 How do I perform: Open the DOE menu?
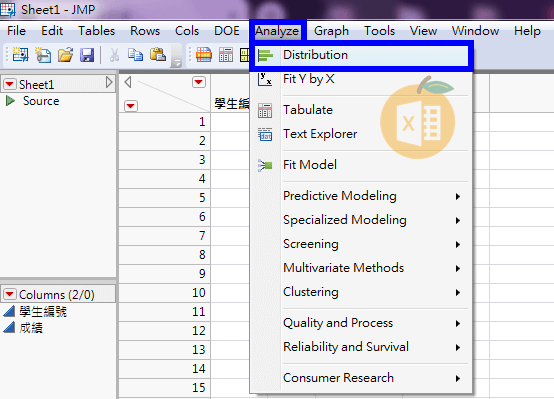[x=227, y=31]
